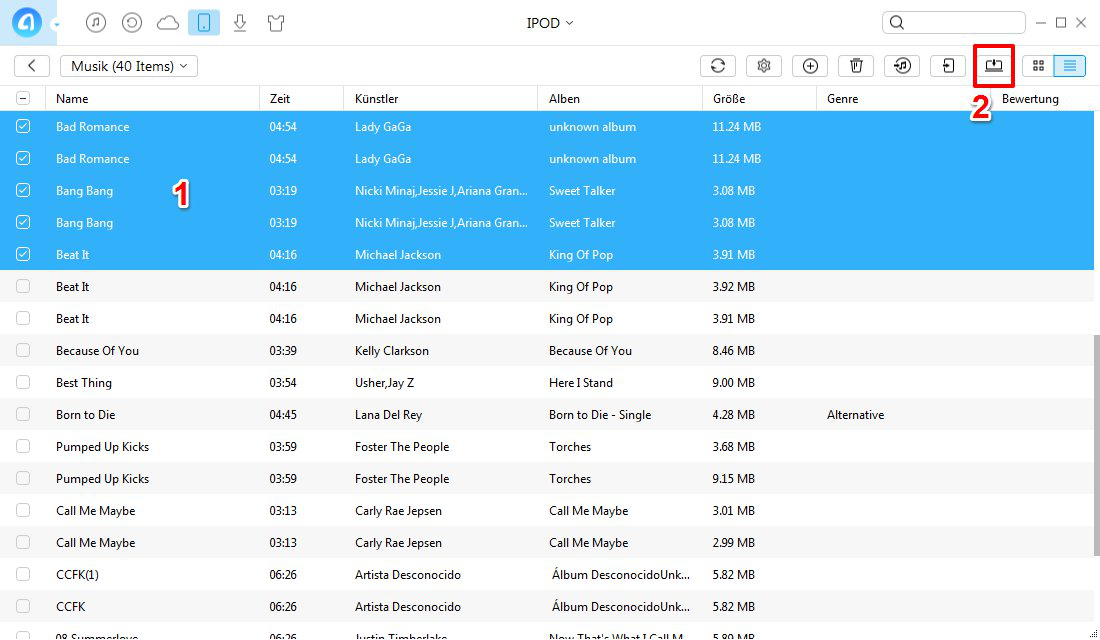The width and height of the screenshot is (1100, 640).
Task: Click the 9.15 MB size cell
Action: point(734,479)
